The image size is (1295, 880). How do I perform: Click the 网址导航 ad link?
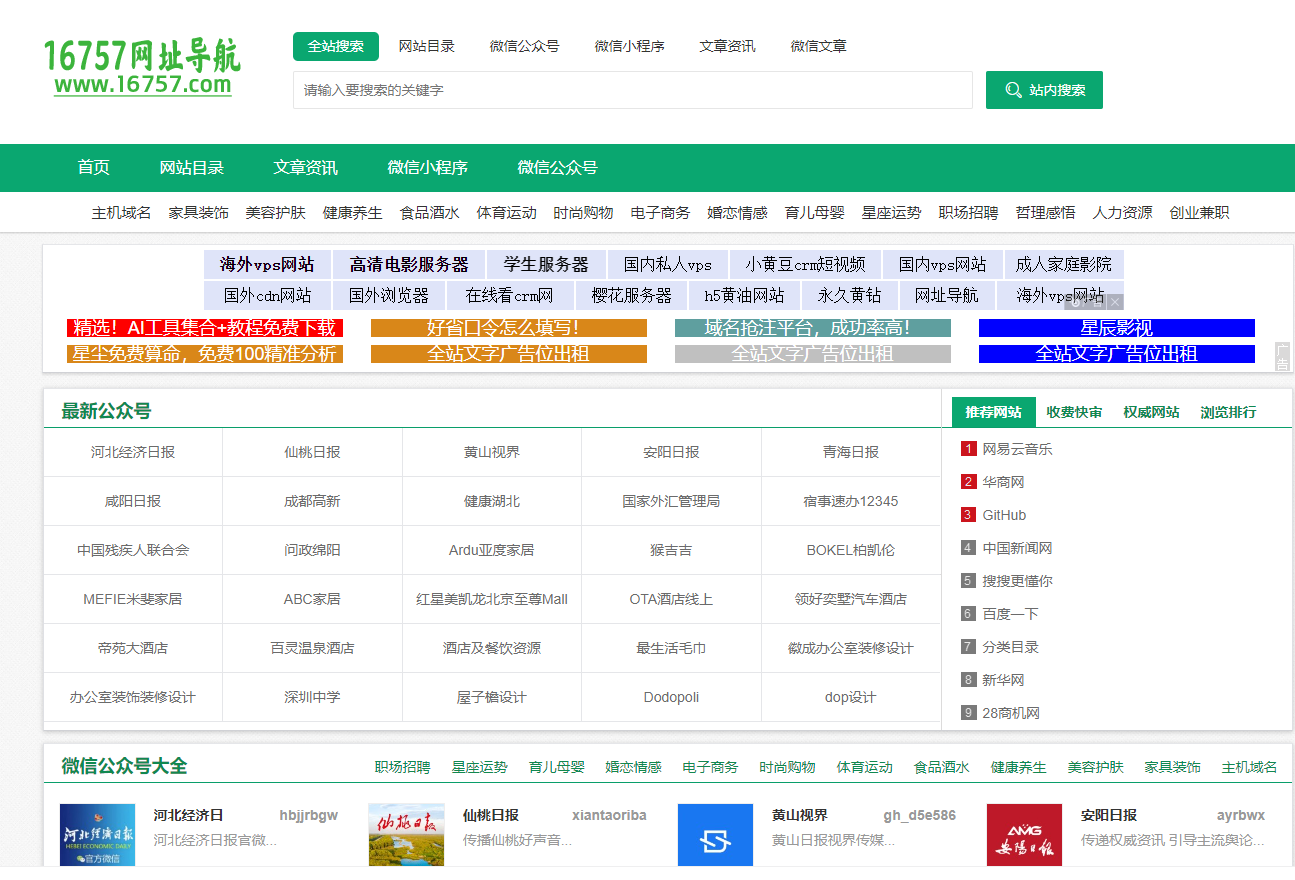[947, 295]
